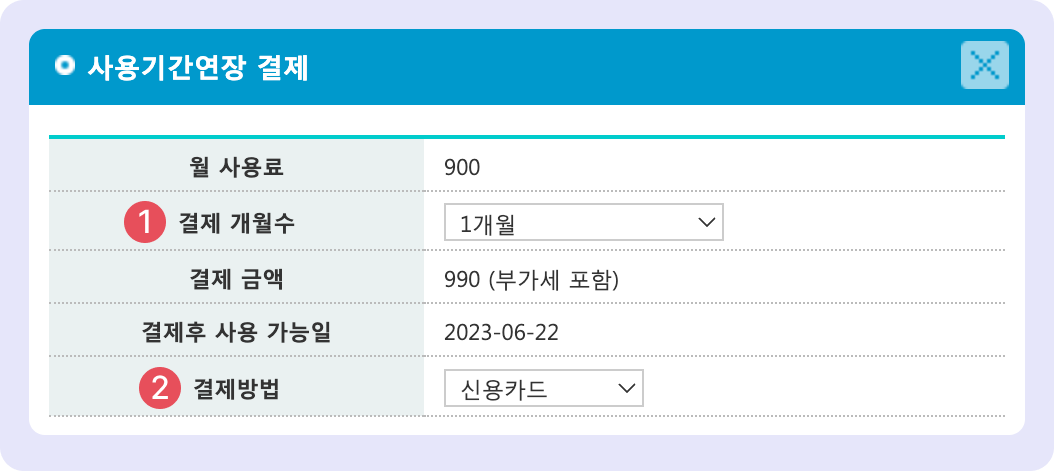
Task: Click the 결제방법 label
Action: point(236,389)
